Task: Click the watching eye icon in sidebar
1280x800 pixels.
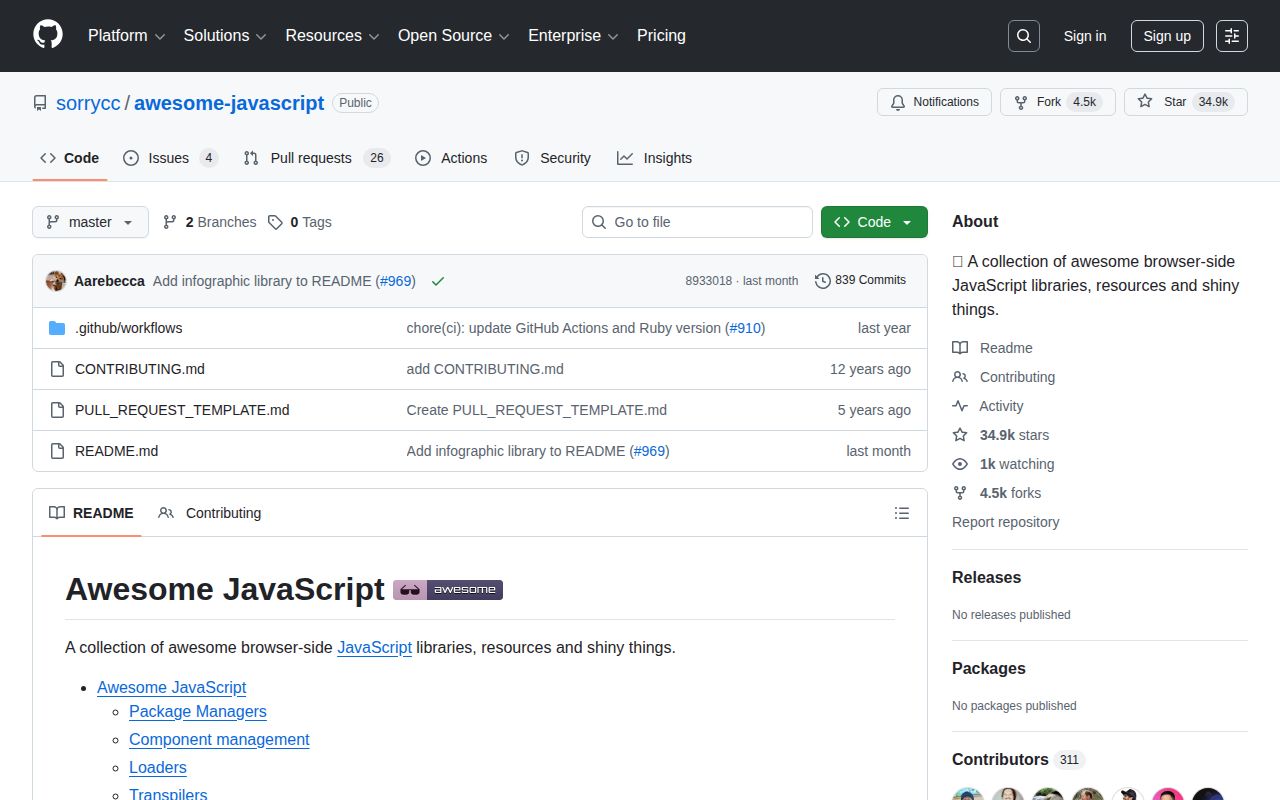Action: (x=960, y=464)
